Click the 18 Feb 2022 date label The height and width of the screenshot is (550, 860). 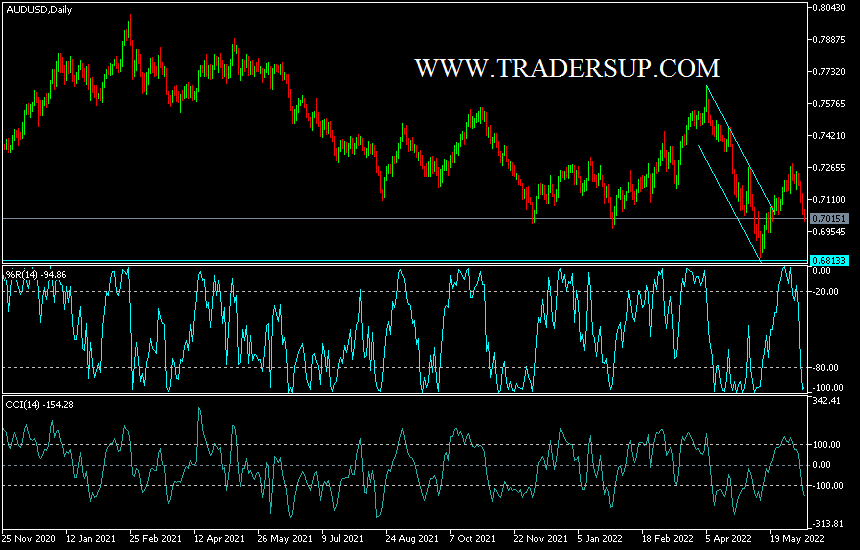point(668,538)
